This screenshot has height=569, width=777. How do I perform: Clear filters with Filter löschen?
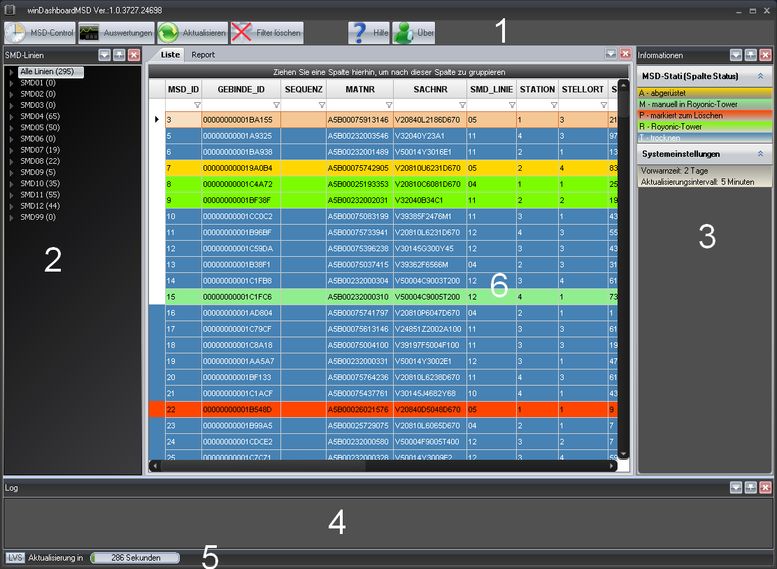coord(267,33)
